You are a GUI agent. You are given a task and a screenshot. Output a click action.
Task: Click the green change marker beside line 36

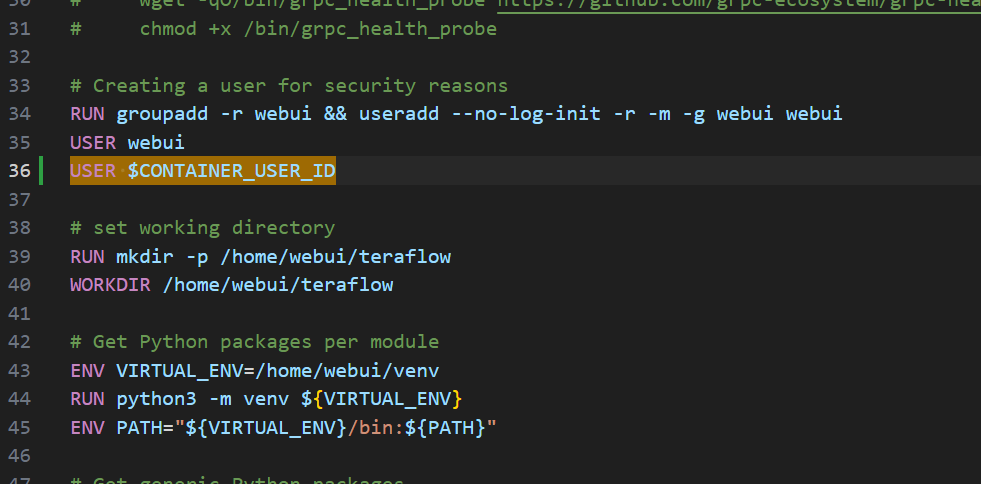pos(42,171)
